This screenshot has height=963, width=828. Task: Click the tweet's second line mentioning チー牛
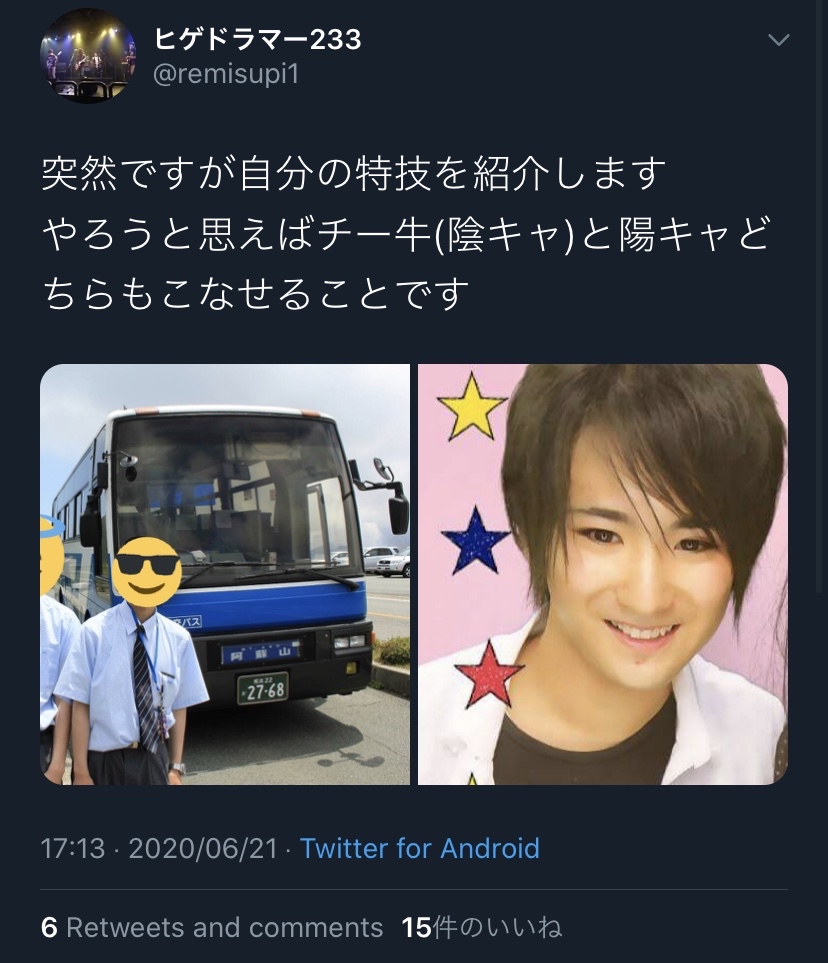point(405,234)
